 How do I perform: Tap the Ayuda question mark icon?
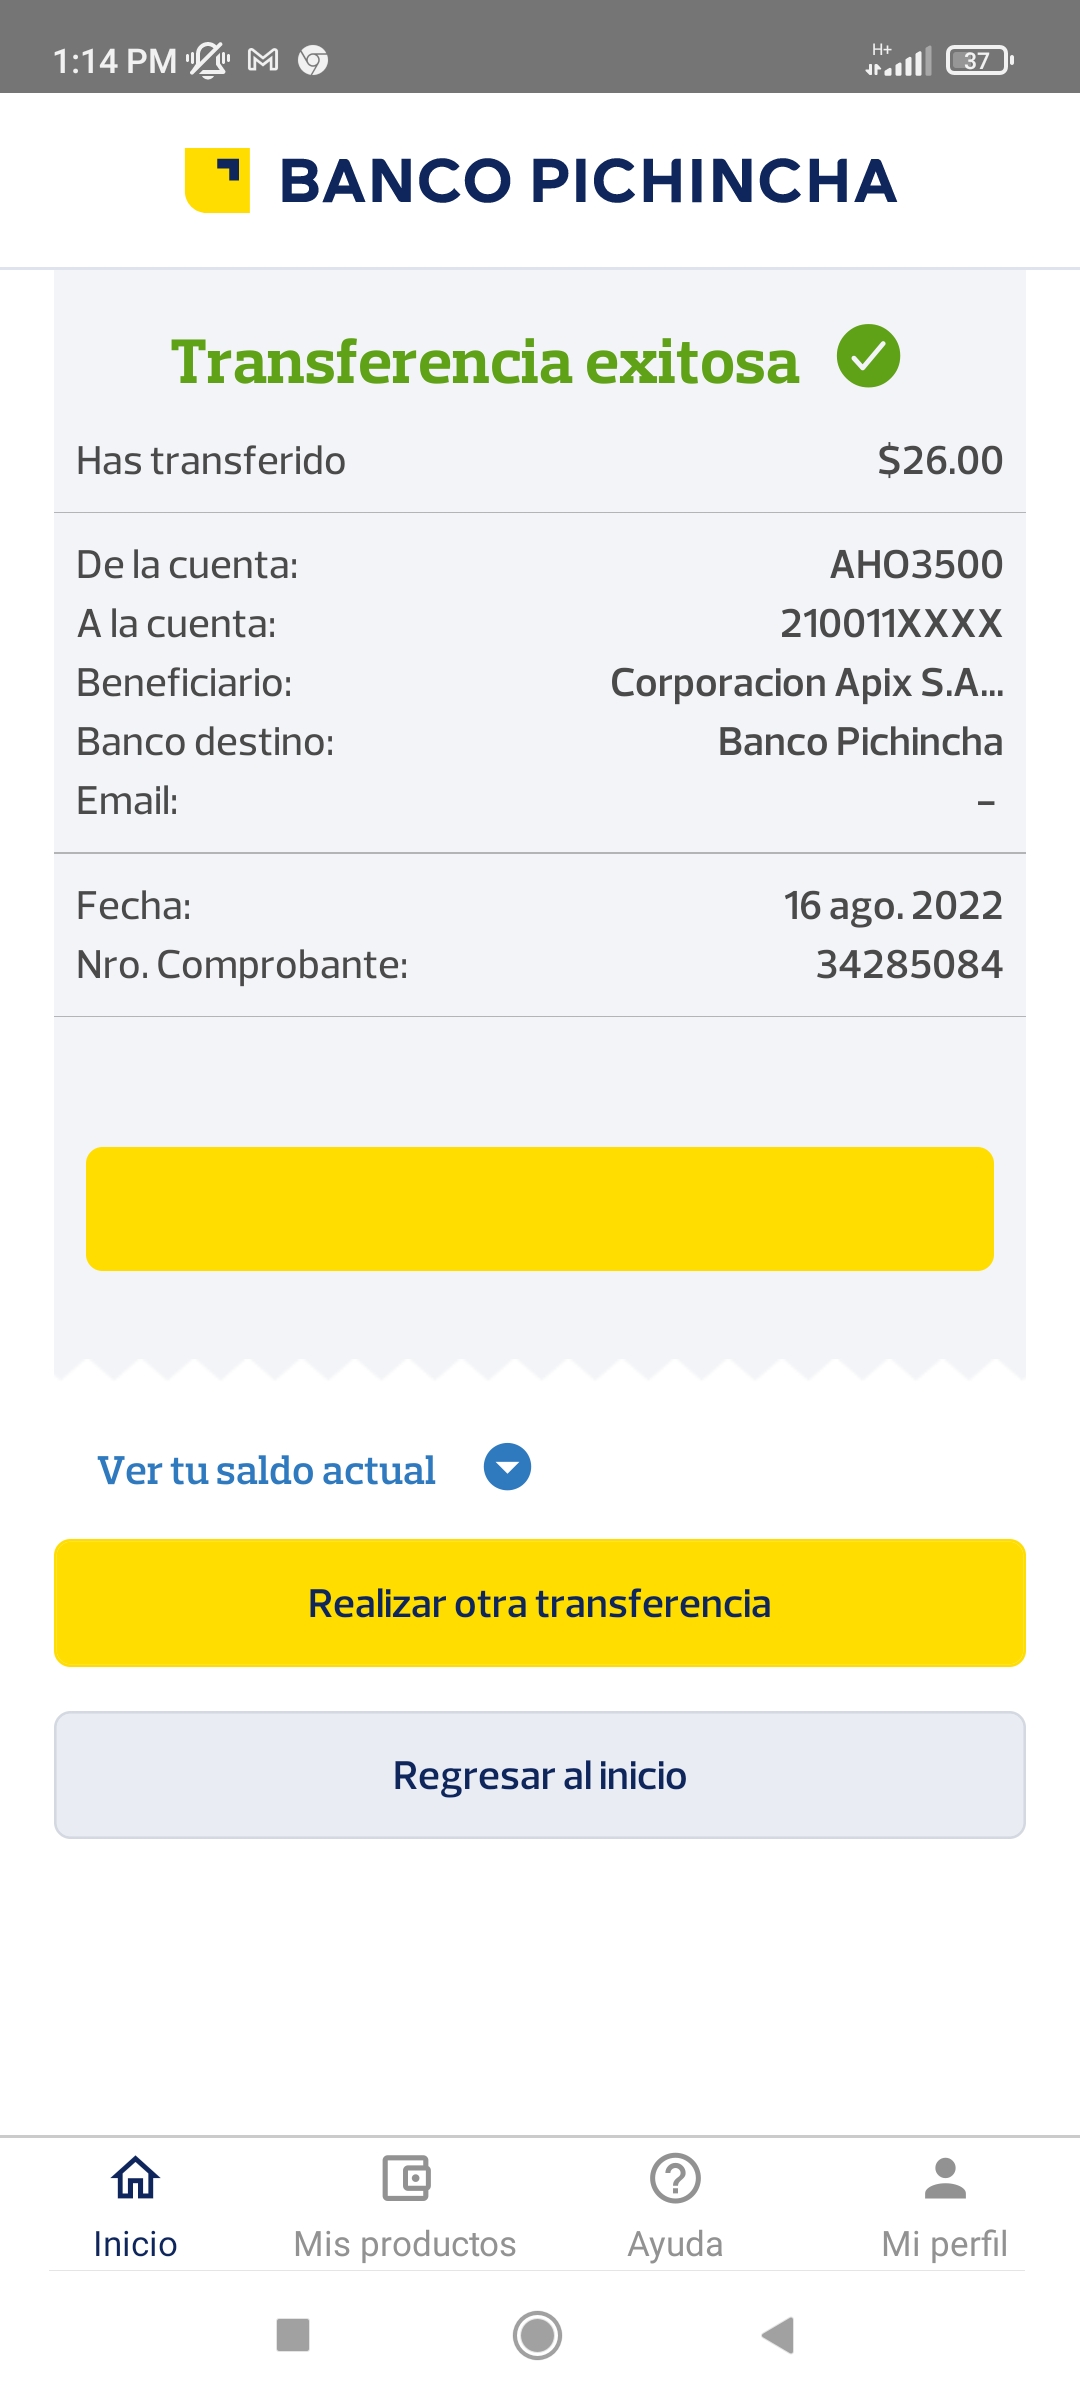(x=675, y=2178)
